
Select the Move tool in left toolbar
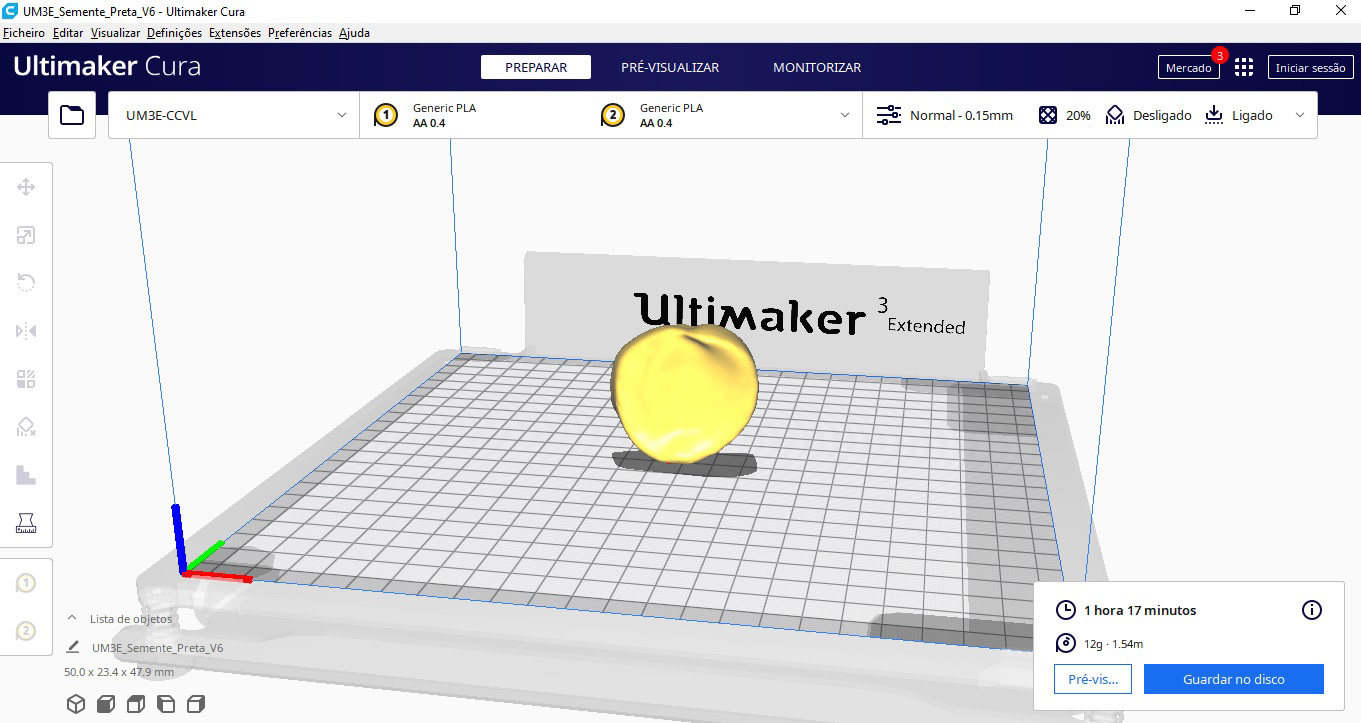pos(26,187)
